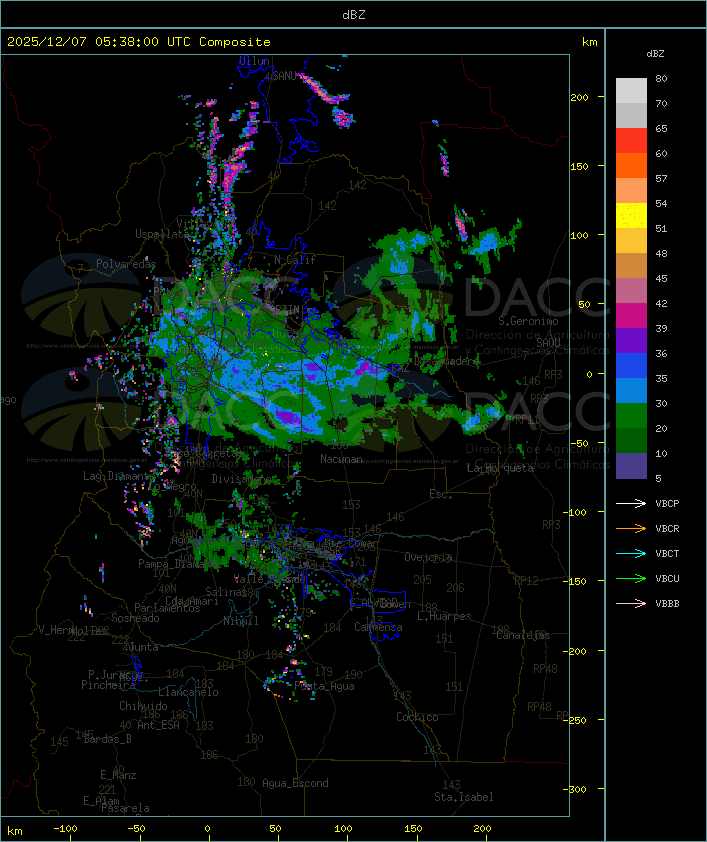
Task: Click the 'E_Manz' map label
Action: (x=118, y=775)
